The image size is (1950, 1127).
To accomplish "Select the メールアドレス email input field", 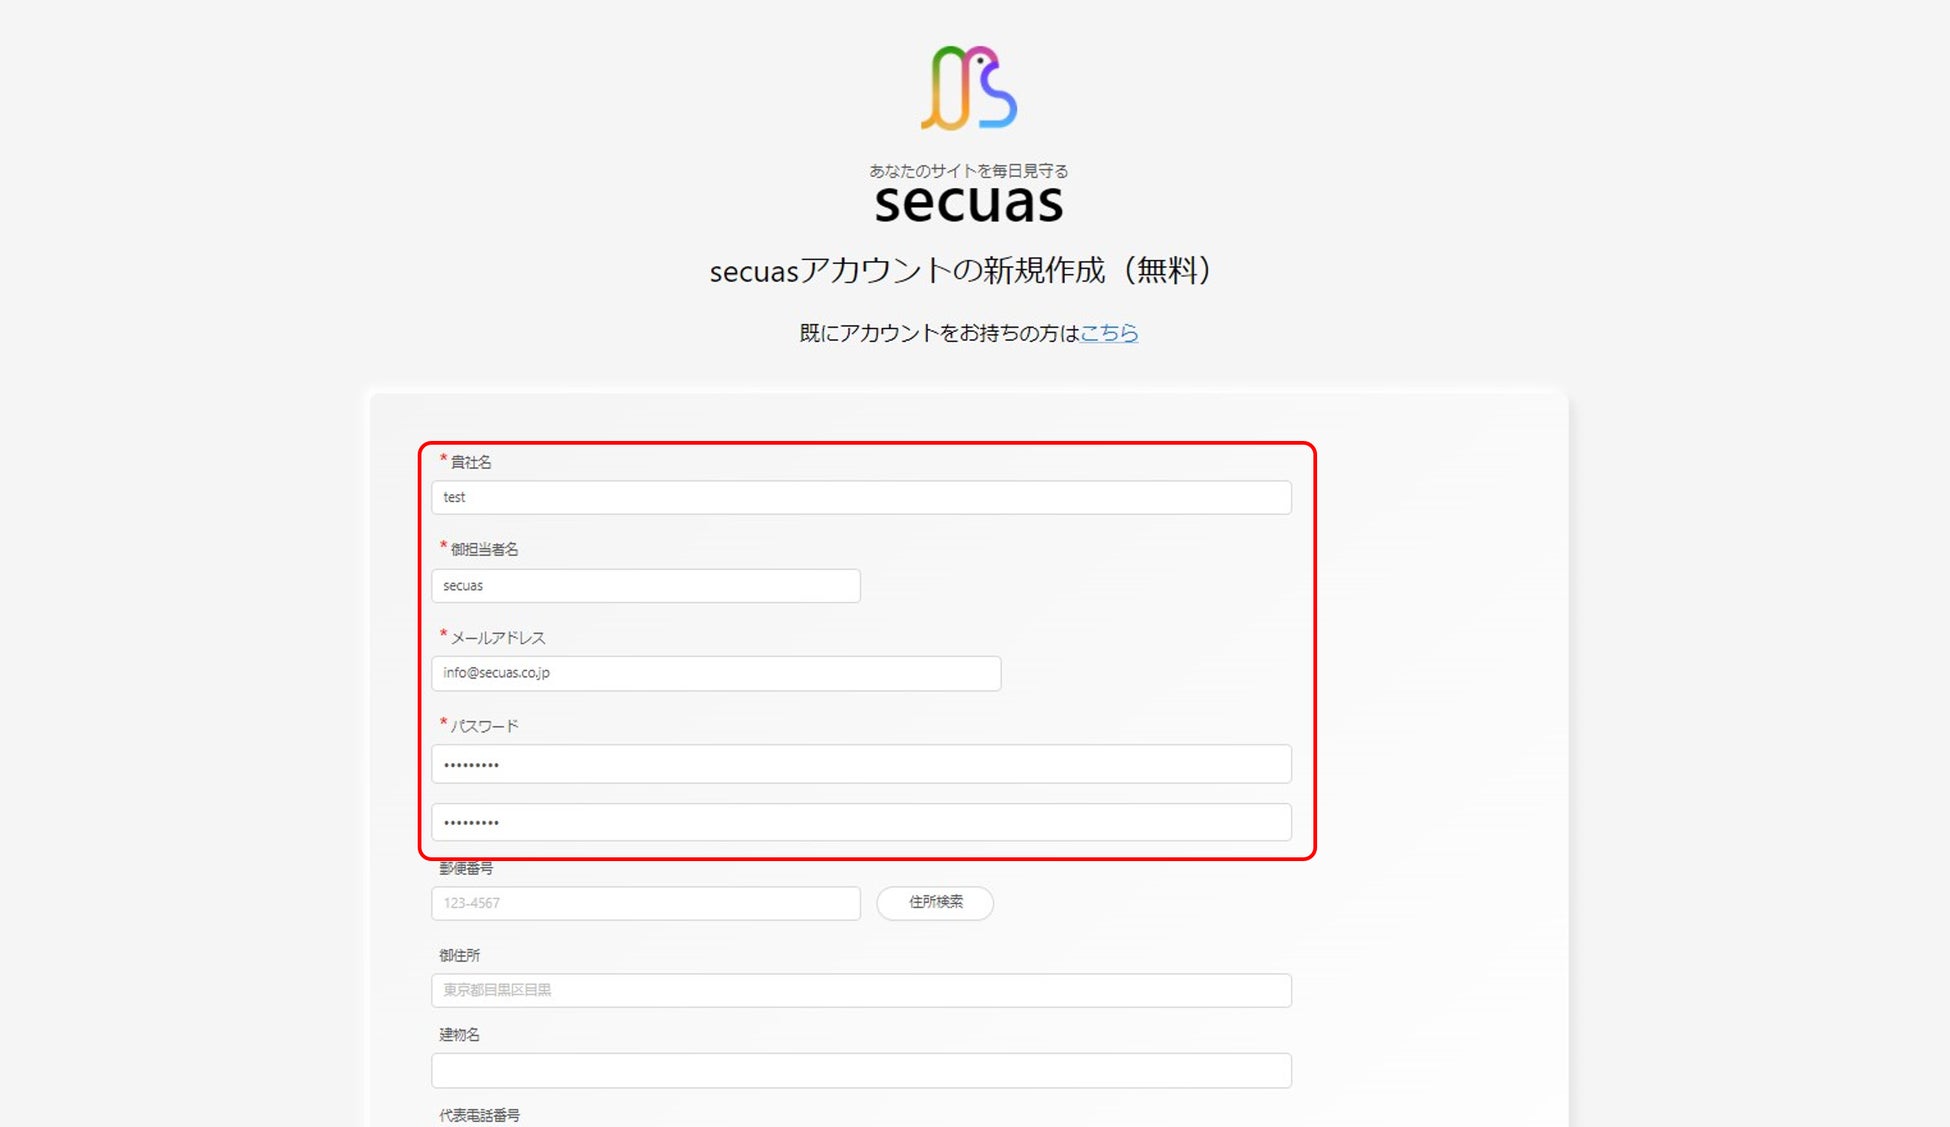I will [x=715, y=673].
